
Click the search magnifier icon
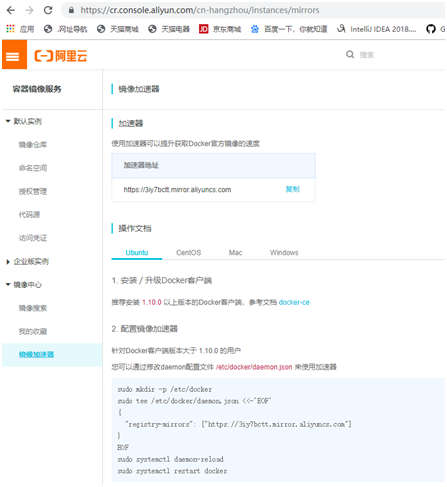(350, 54)
